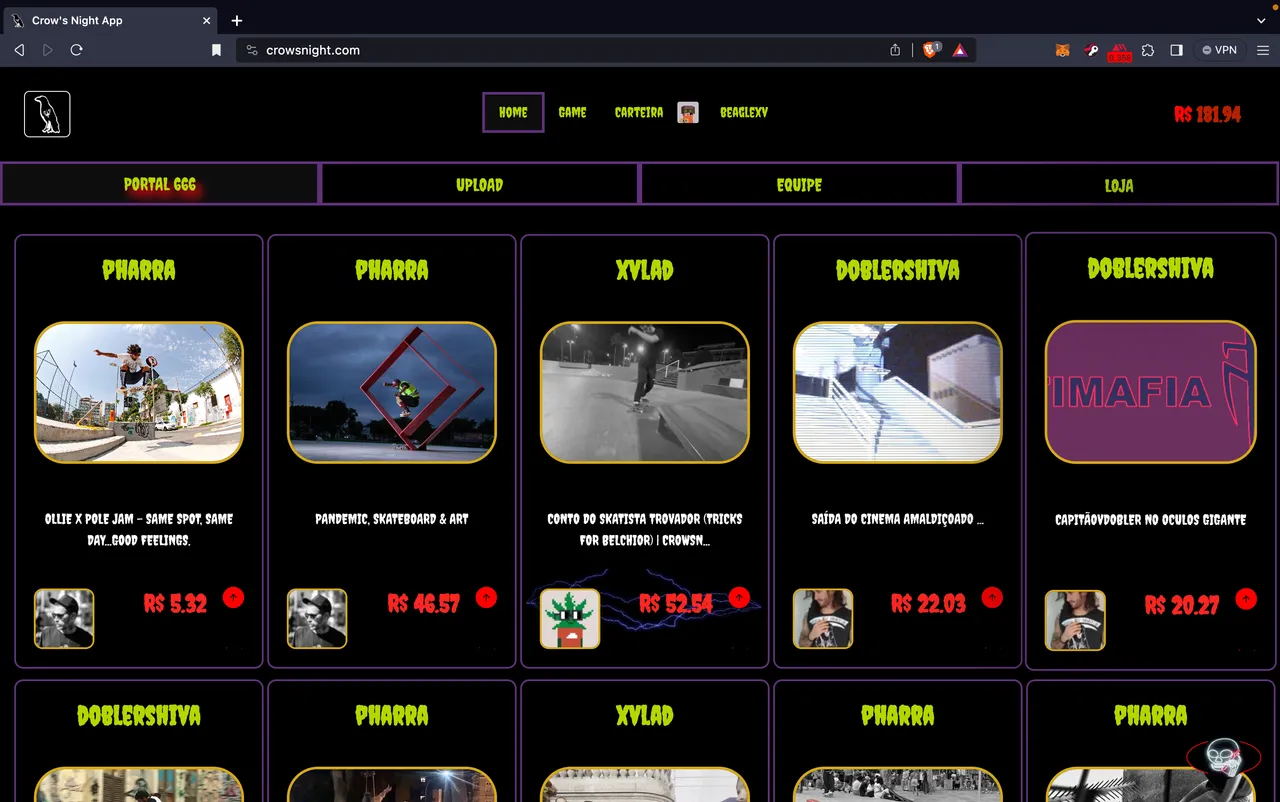
Task: Go back with browser back arrow
Action: [19, 50]
